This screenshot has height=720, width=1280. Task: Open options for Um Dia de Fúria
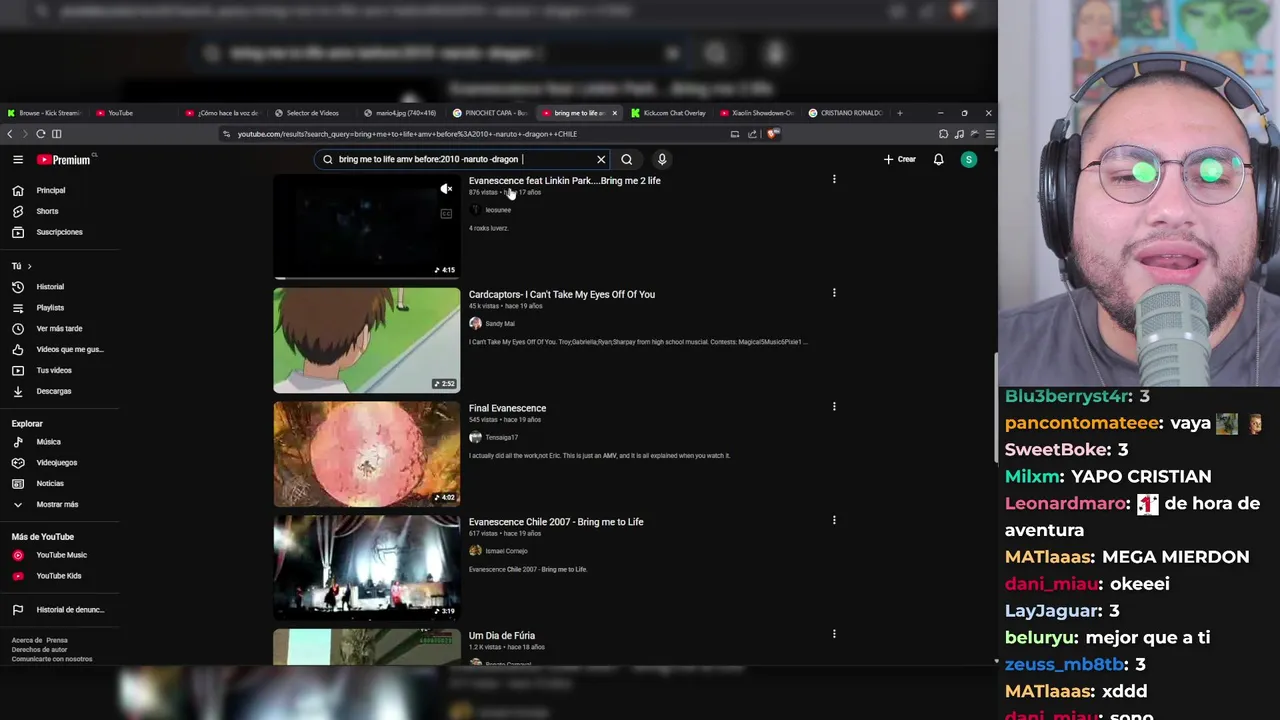click(x=834, y=634)
